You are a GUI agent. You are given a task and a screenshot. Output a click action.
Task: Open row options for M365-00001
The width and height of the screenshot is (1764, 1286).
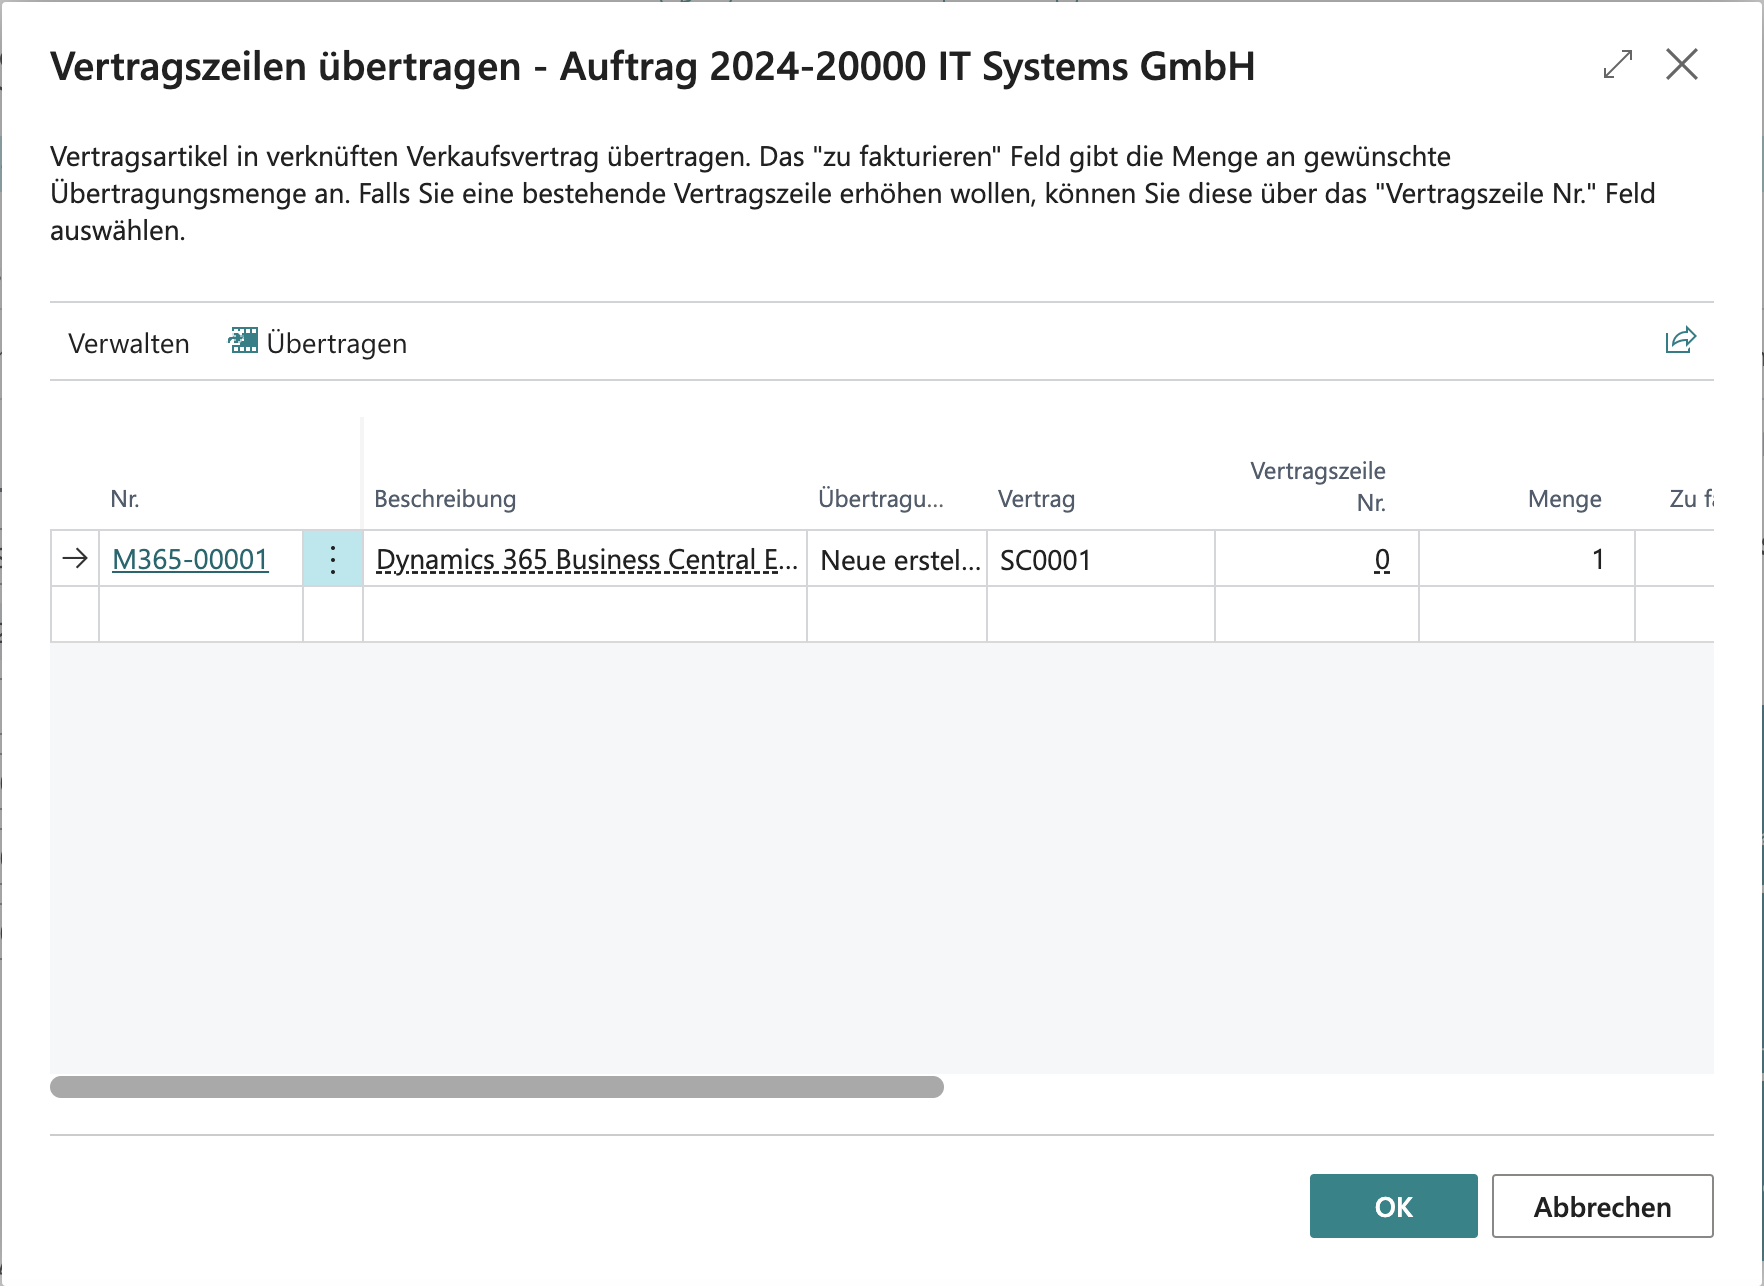pyautogui.click(x=333, y=559)
